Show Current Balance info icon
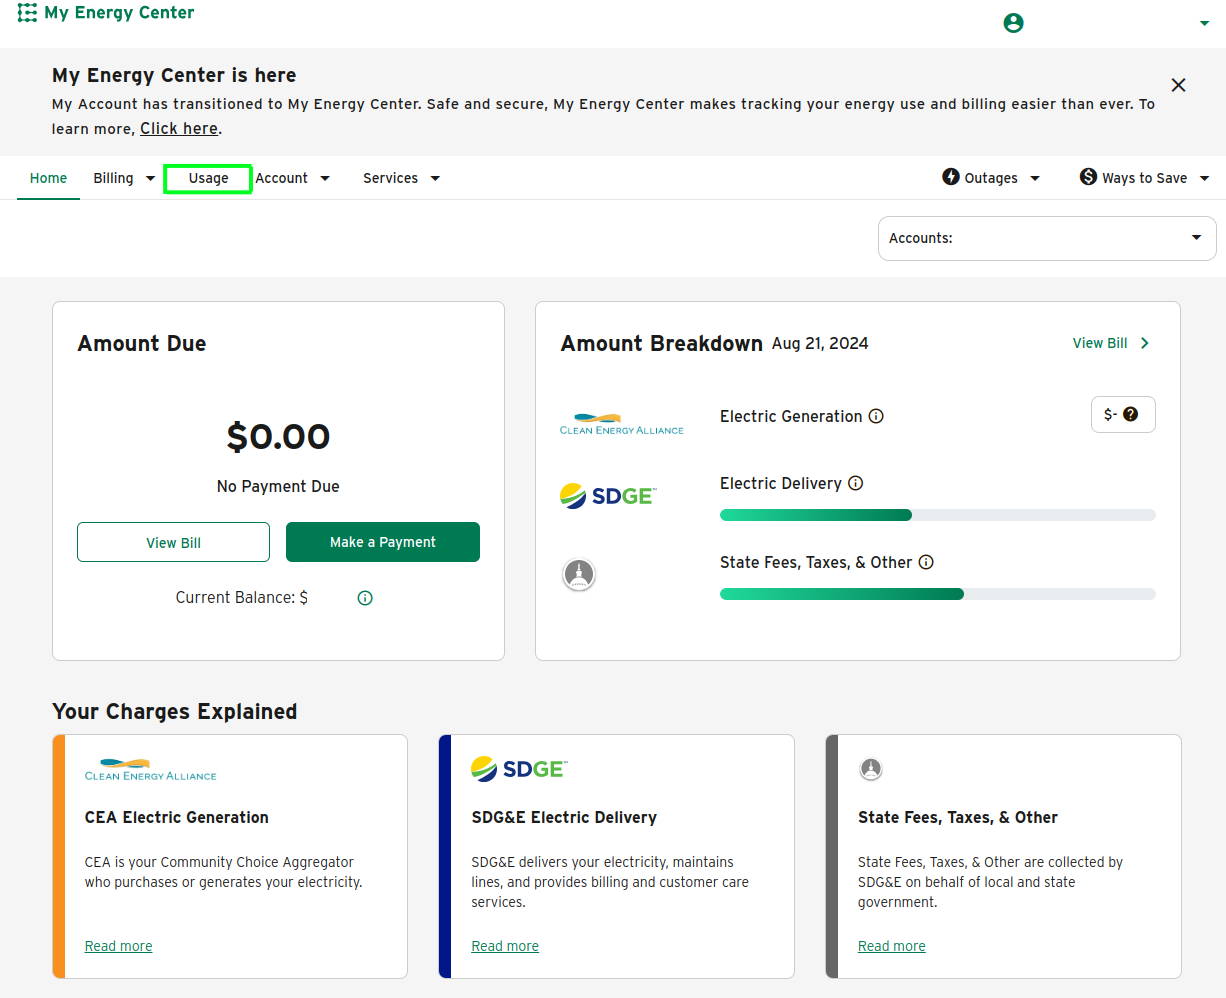This screenshot has height=998, width=1226. pyautogui.click(x=365, y=598)
